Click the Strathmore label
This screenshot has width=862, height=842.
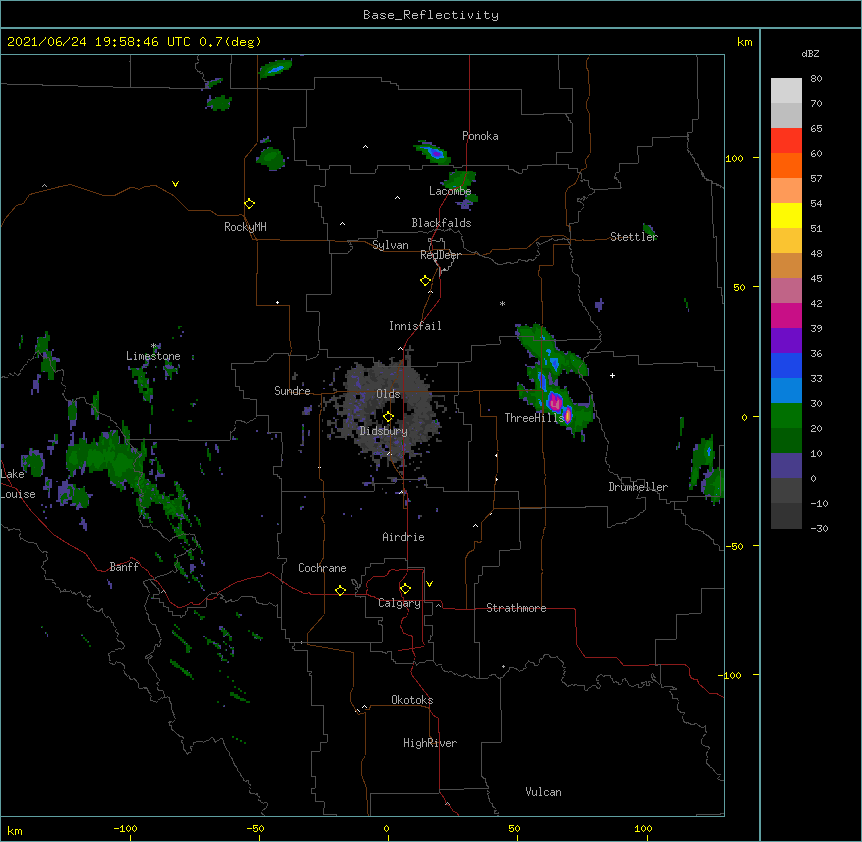pos(516,608)
